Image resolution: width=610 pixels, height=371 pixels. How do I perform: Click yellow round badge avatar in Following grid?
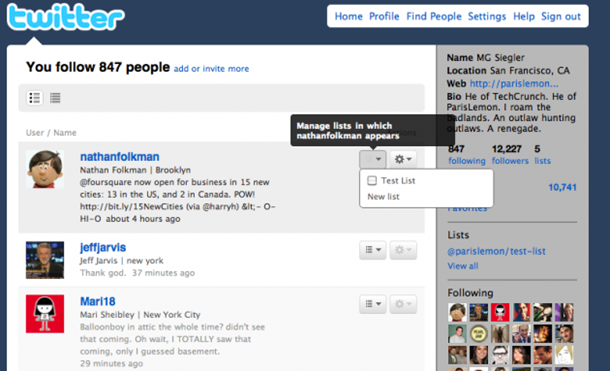(x=479, y=334)
